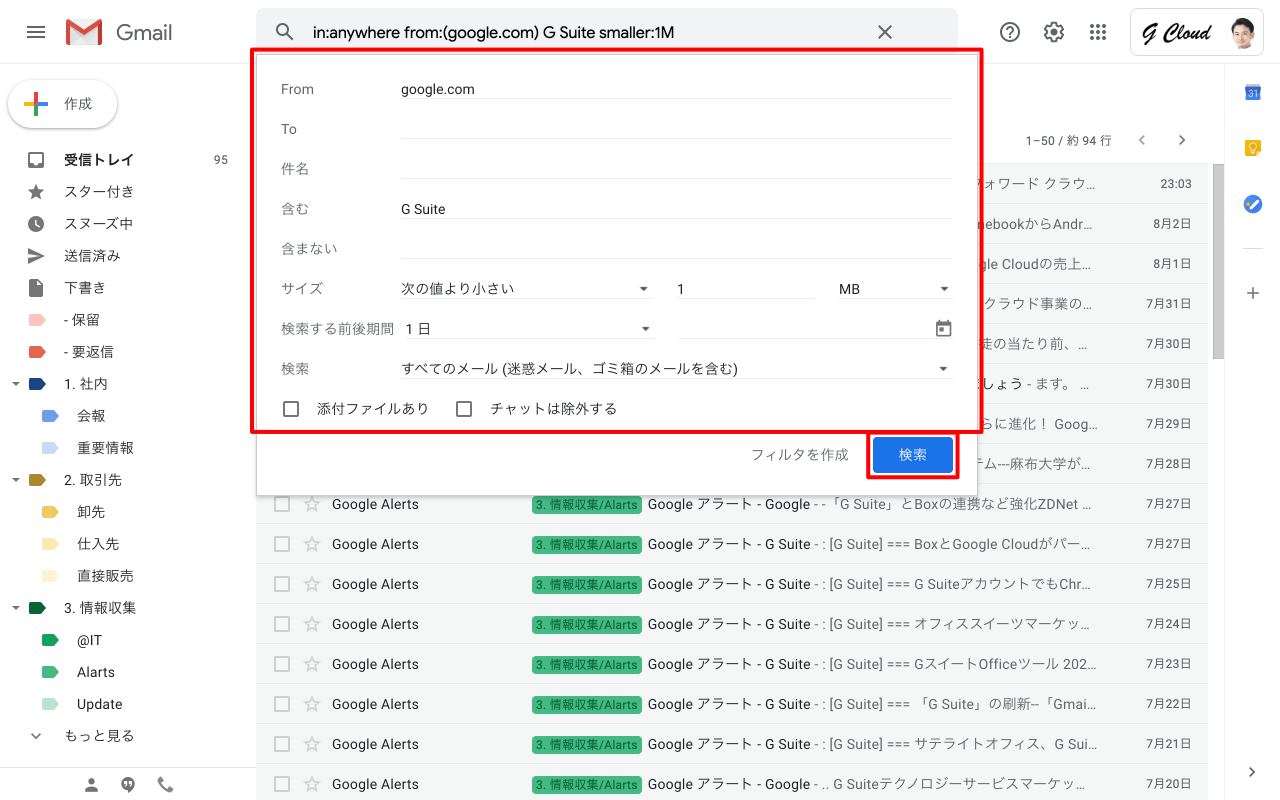This screenshot has width=1280, height=800.
Task: Enable the チャットは除外する checkbox
Action: point(464,409)
